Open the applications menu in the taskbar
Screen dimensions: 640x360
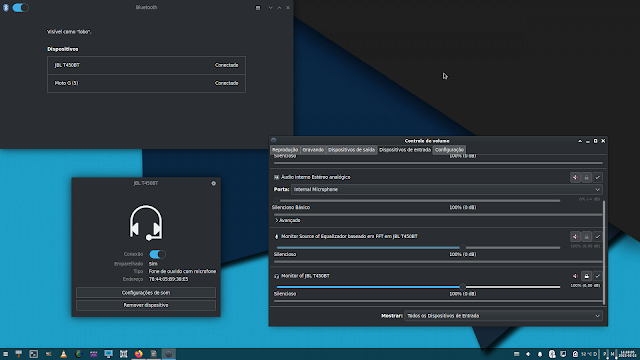[x=5, y=354]
